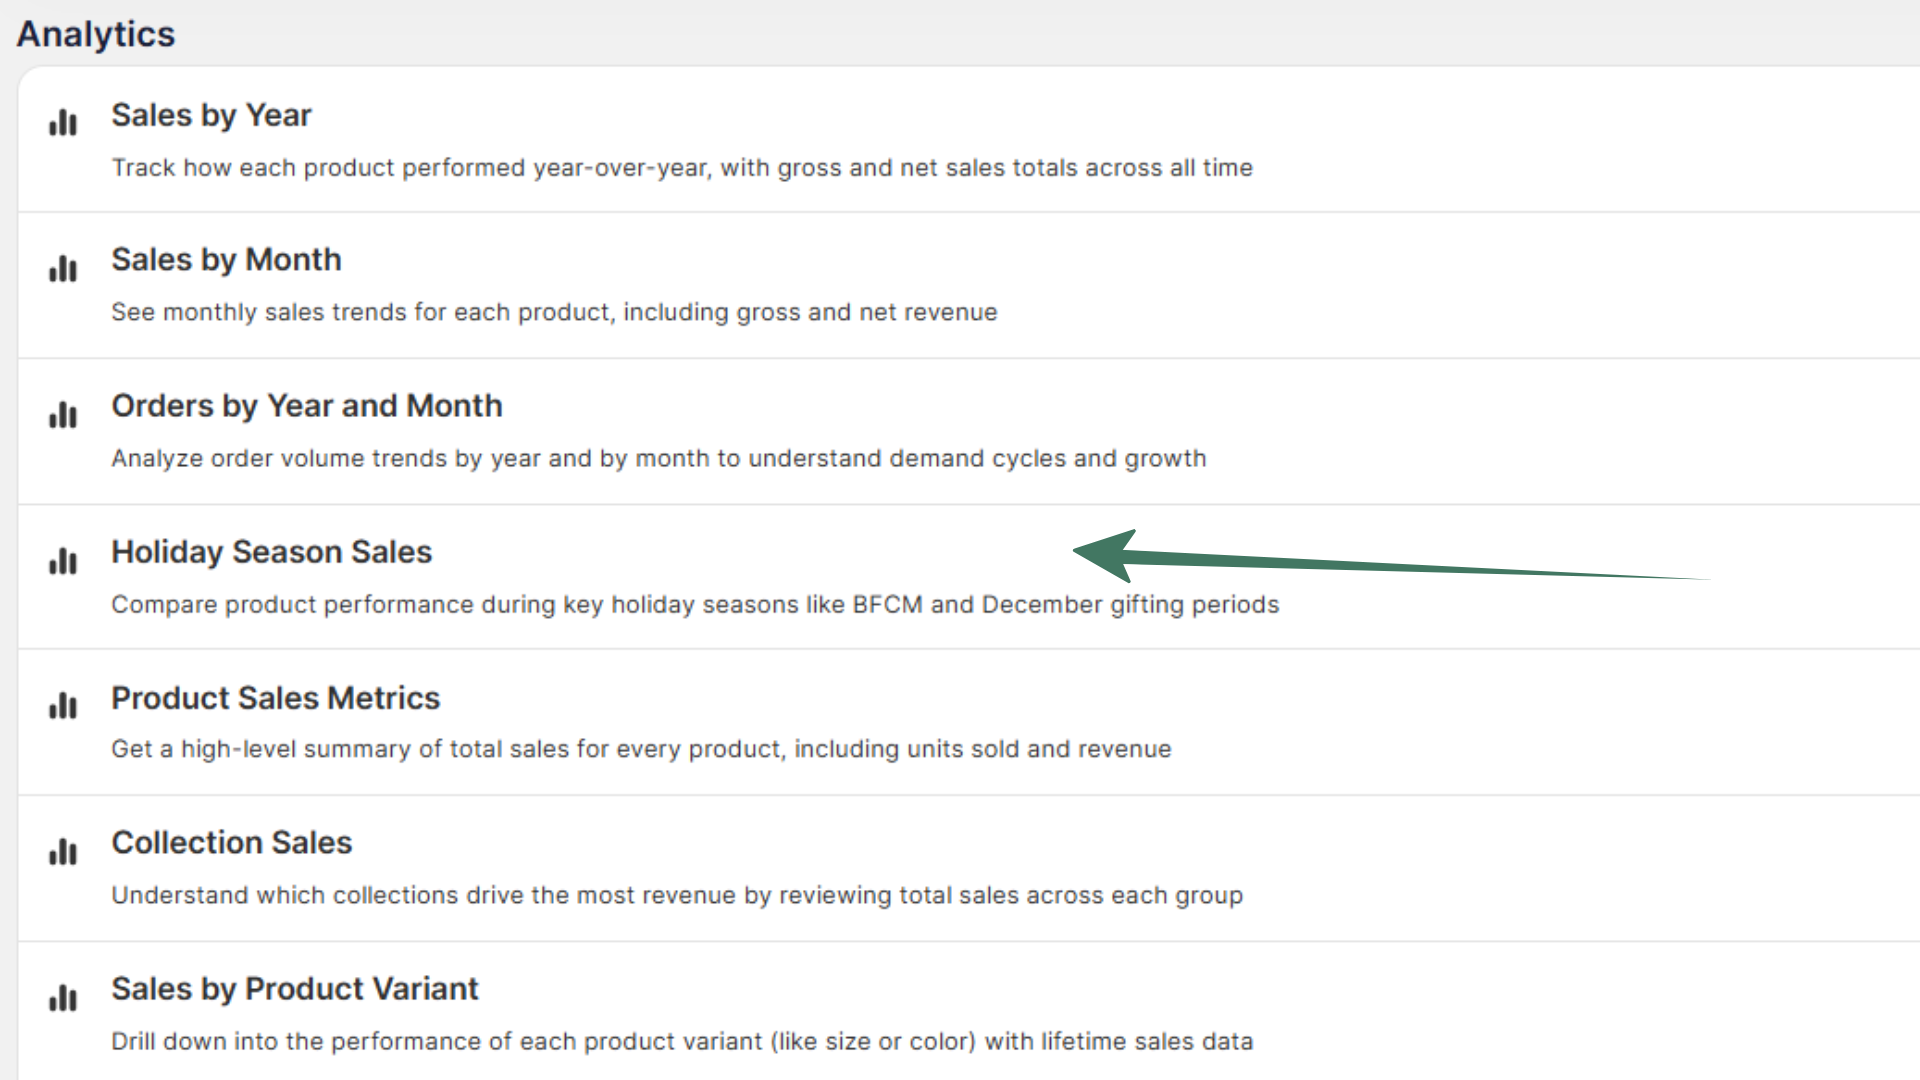Open the Product Sales Metrics report
The width and height of the screenshot is (1920, 1080).
coord(275,698)
